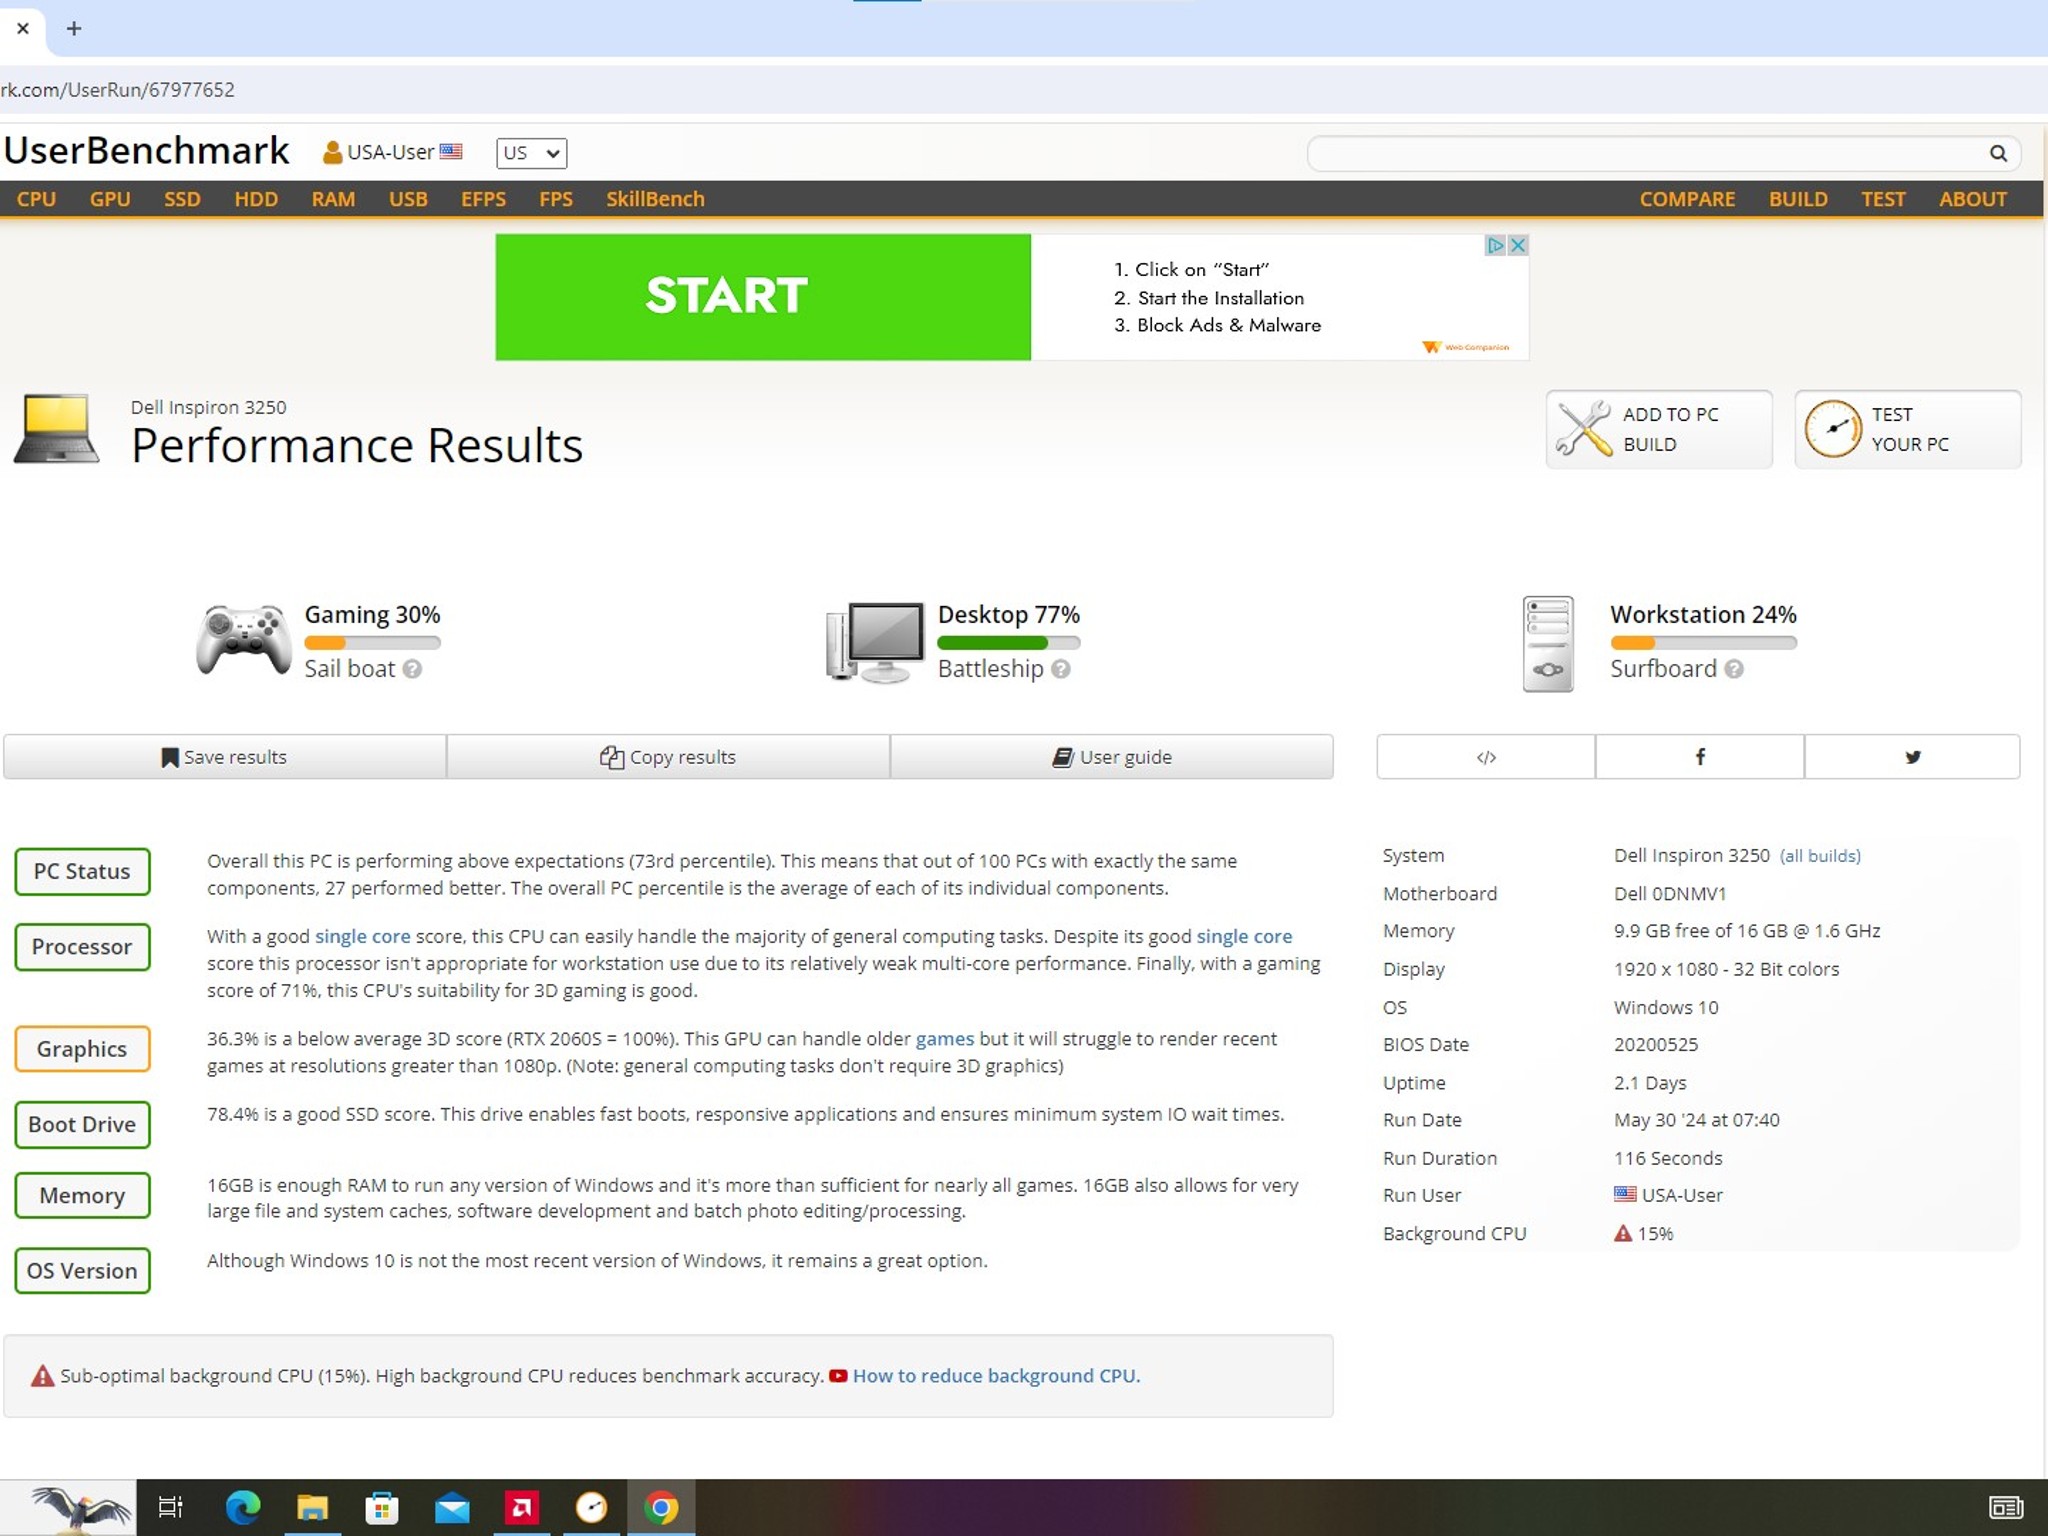Click Copy results button
This screenshot has width=2048, height=1536.
click(668, 757)
